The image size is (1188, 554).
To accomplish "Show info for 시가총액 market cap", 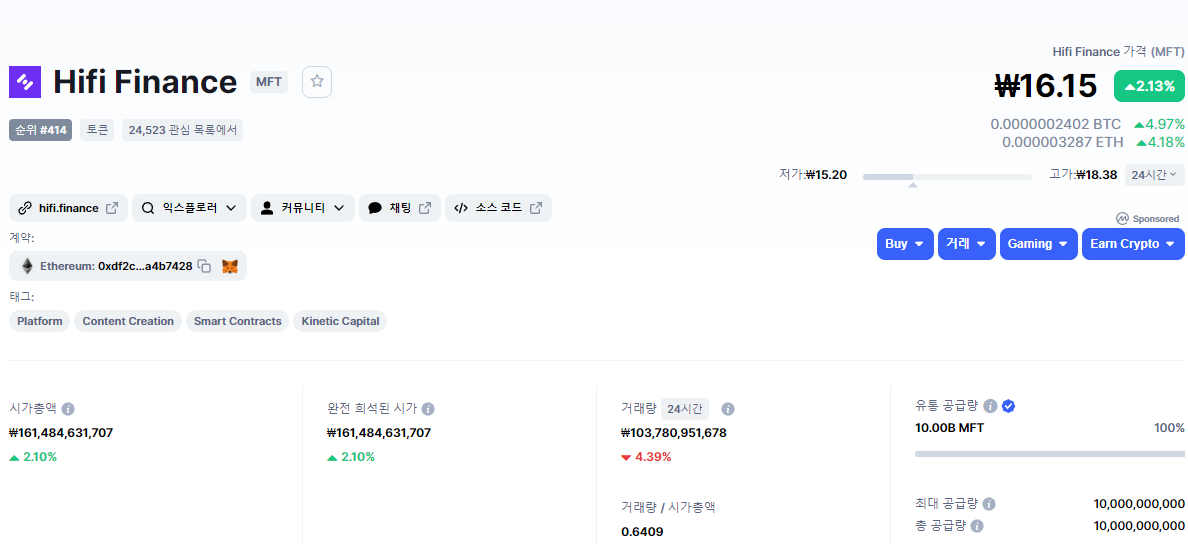I will click(67, 409).
